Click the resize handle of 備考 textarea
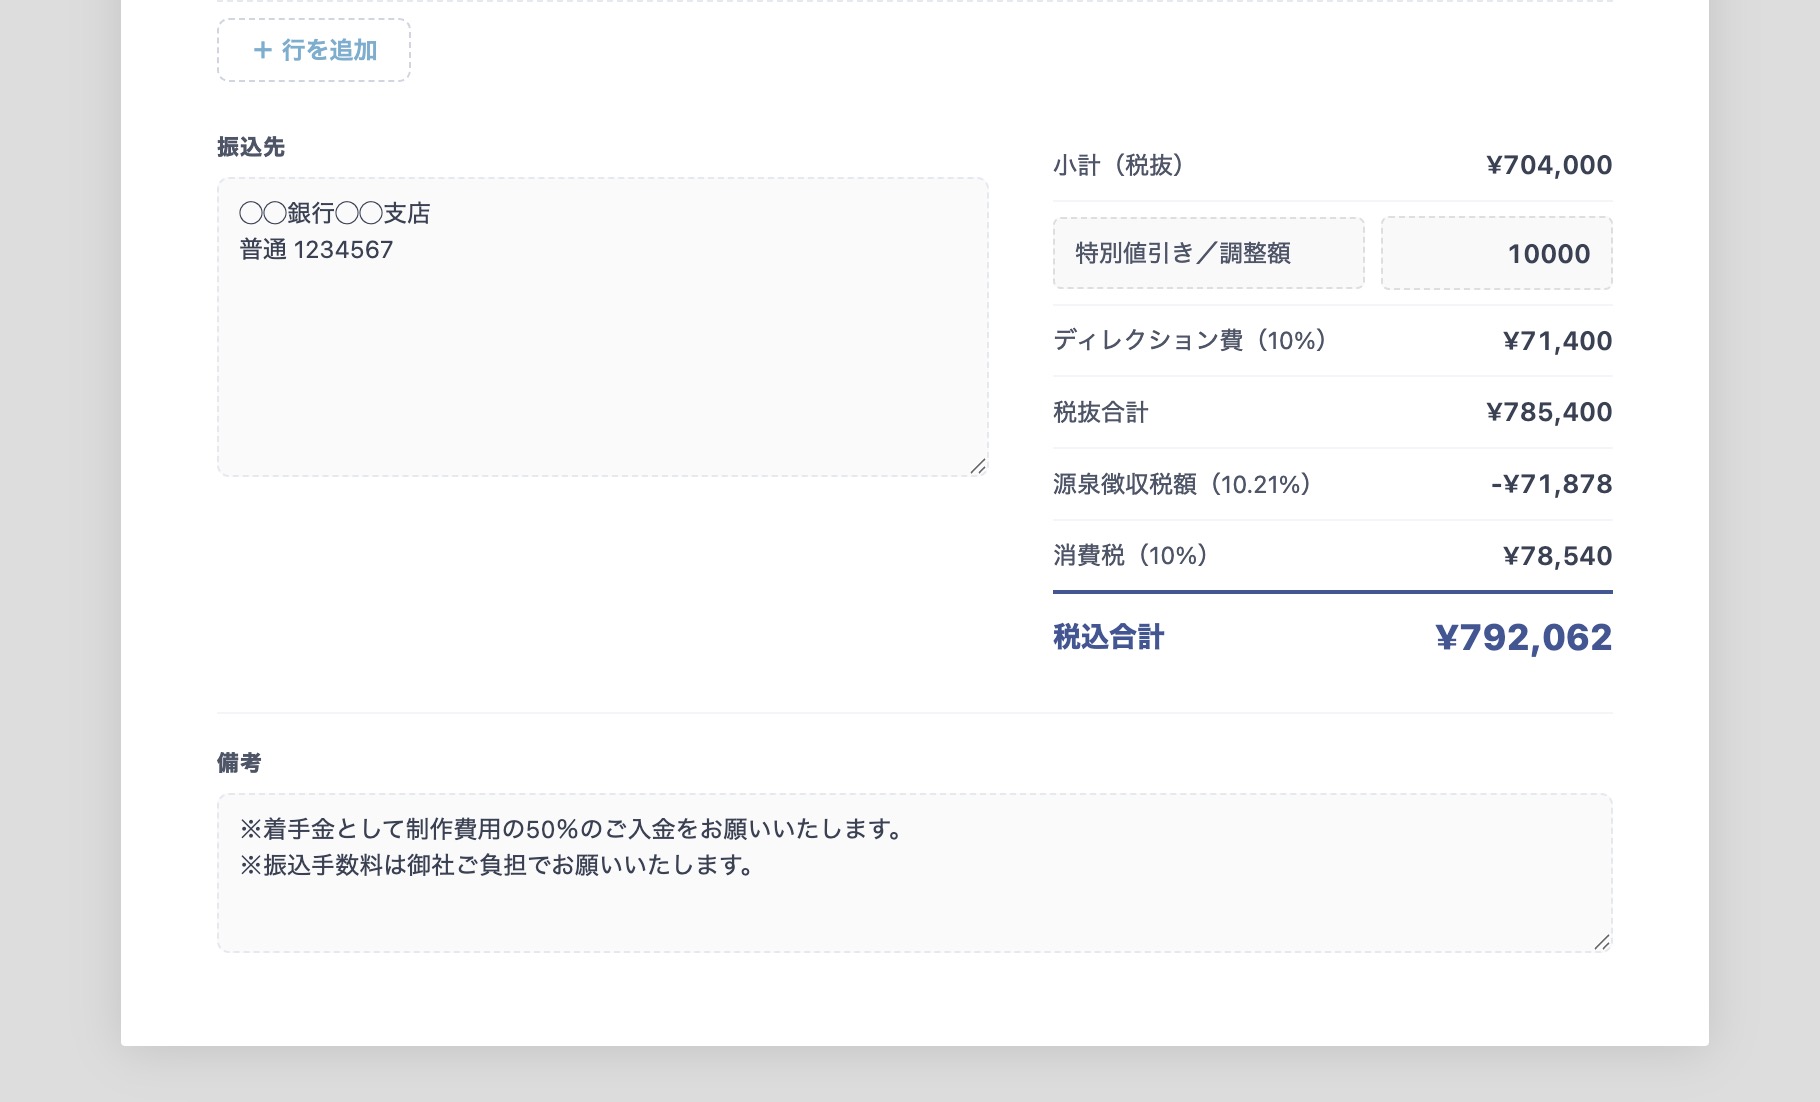This screenshot has width=1820, height=1102. click(x=1602, y=942)
